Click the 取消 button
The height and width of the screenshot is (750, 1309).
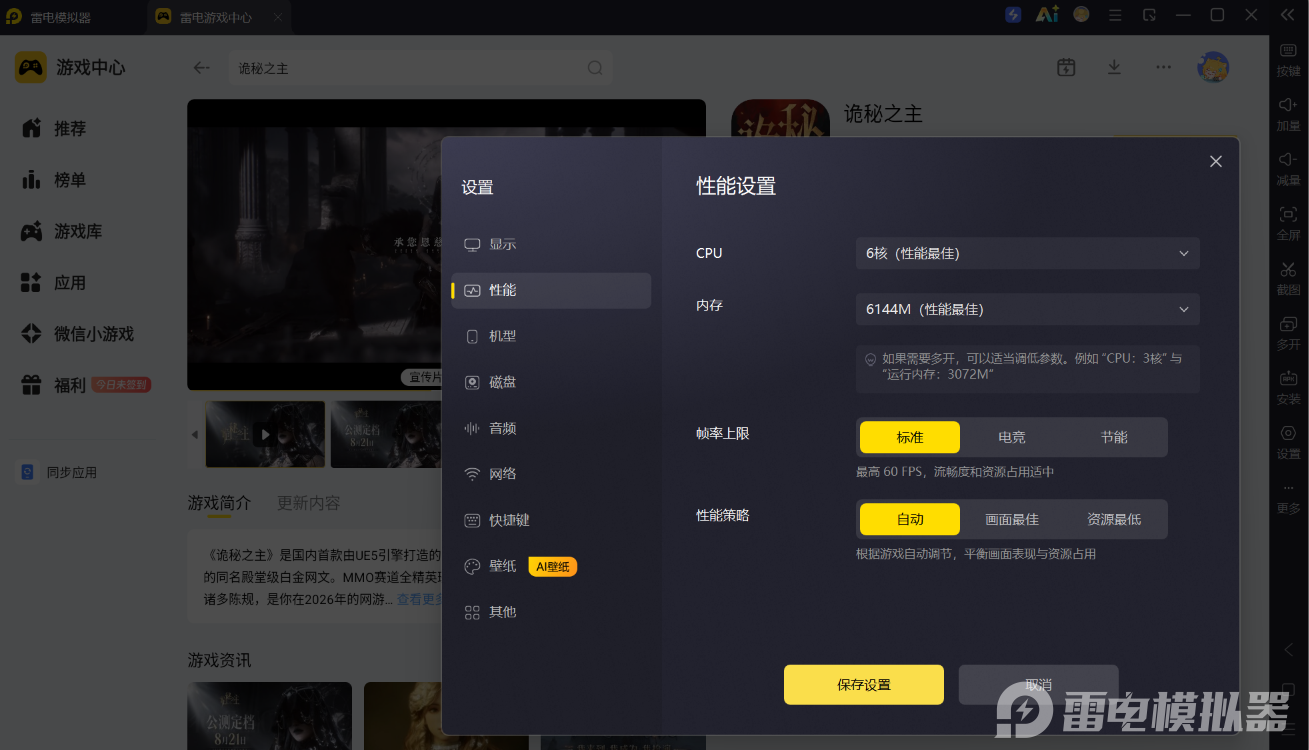click(x=1038, y=685)
